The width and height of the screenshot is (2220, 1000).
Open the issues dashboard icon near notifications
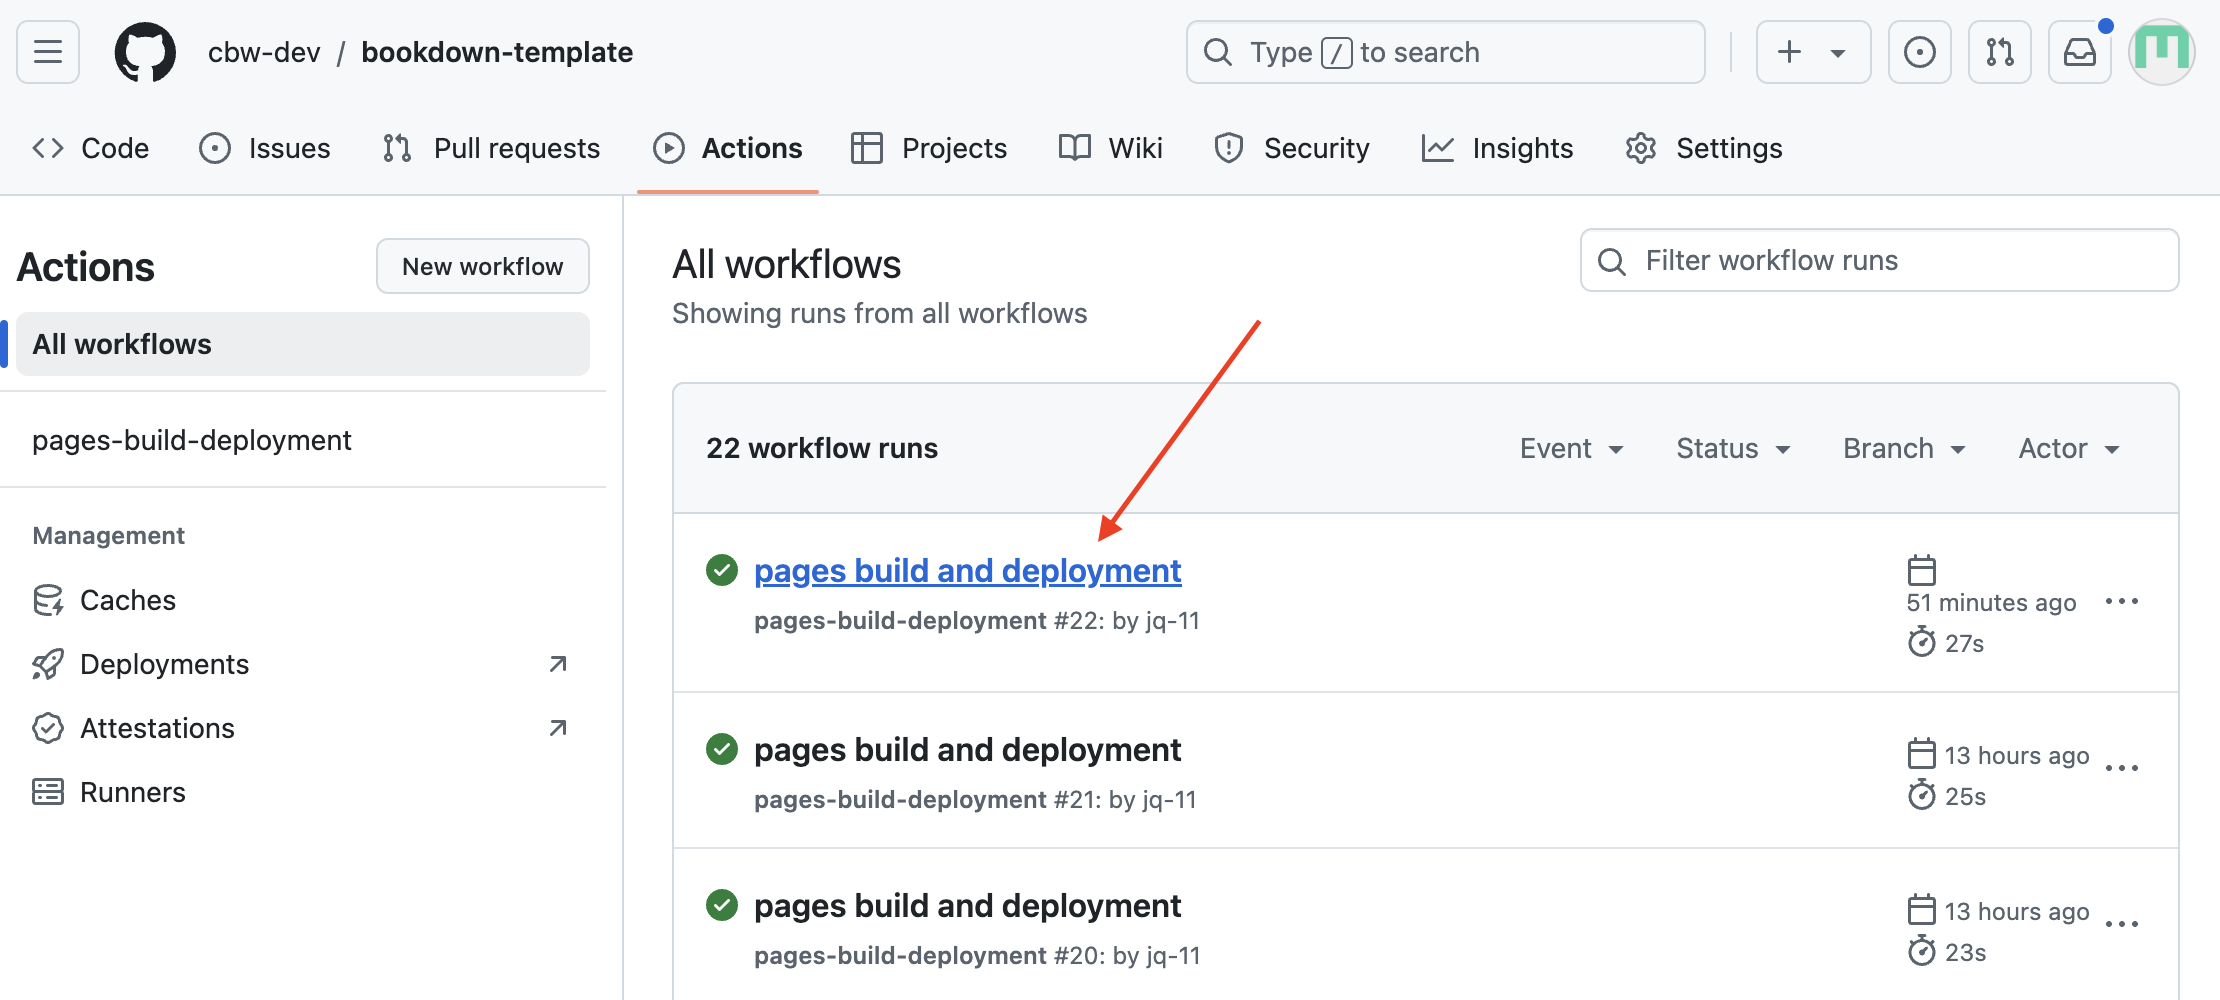click(1920, 52)
